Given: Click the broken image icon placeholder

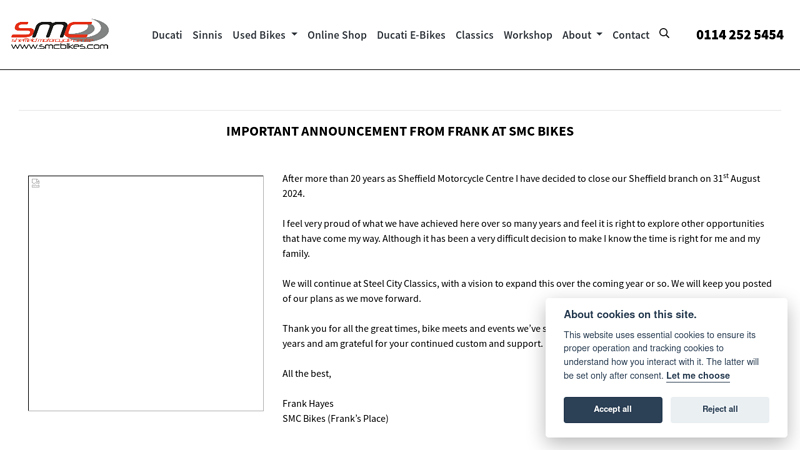Looking at the screenshot, I should pos(36,183).
